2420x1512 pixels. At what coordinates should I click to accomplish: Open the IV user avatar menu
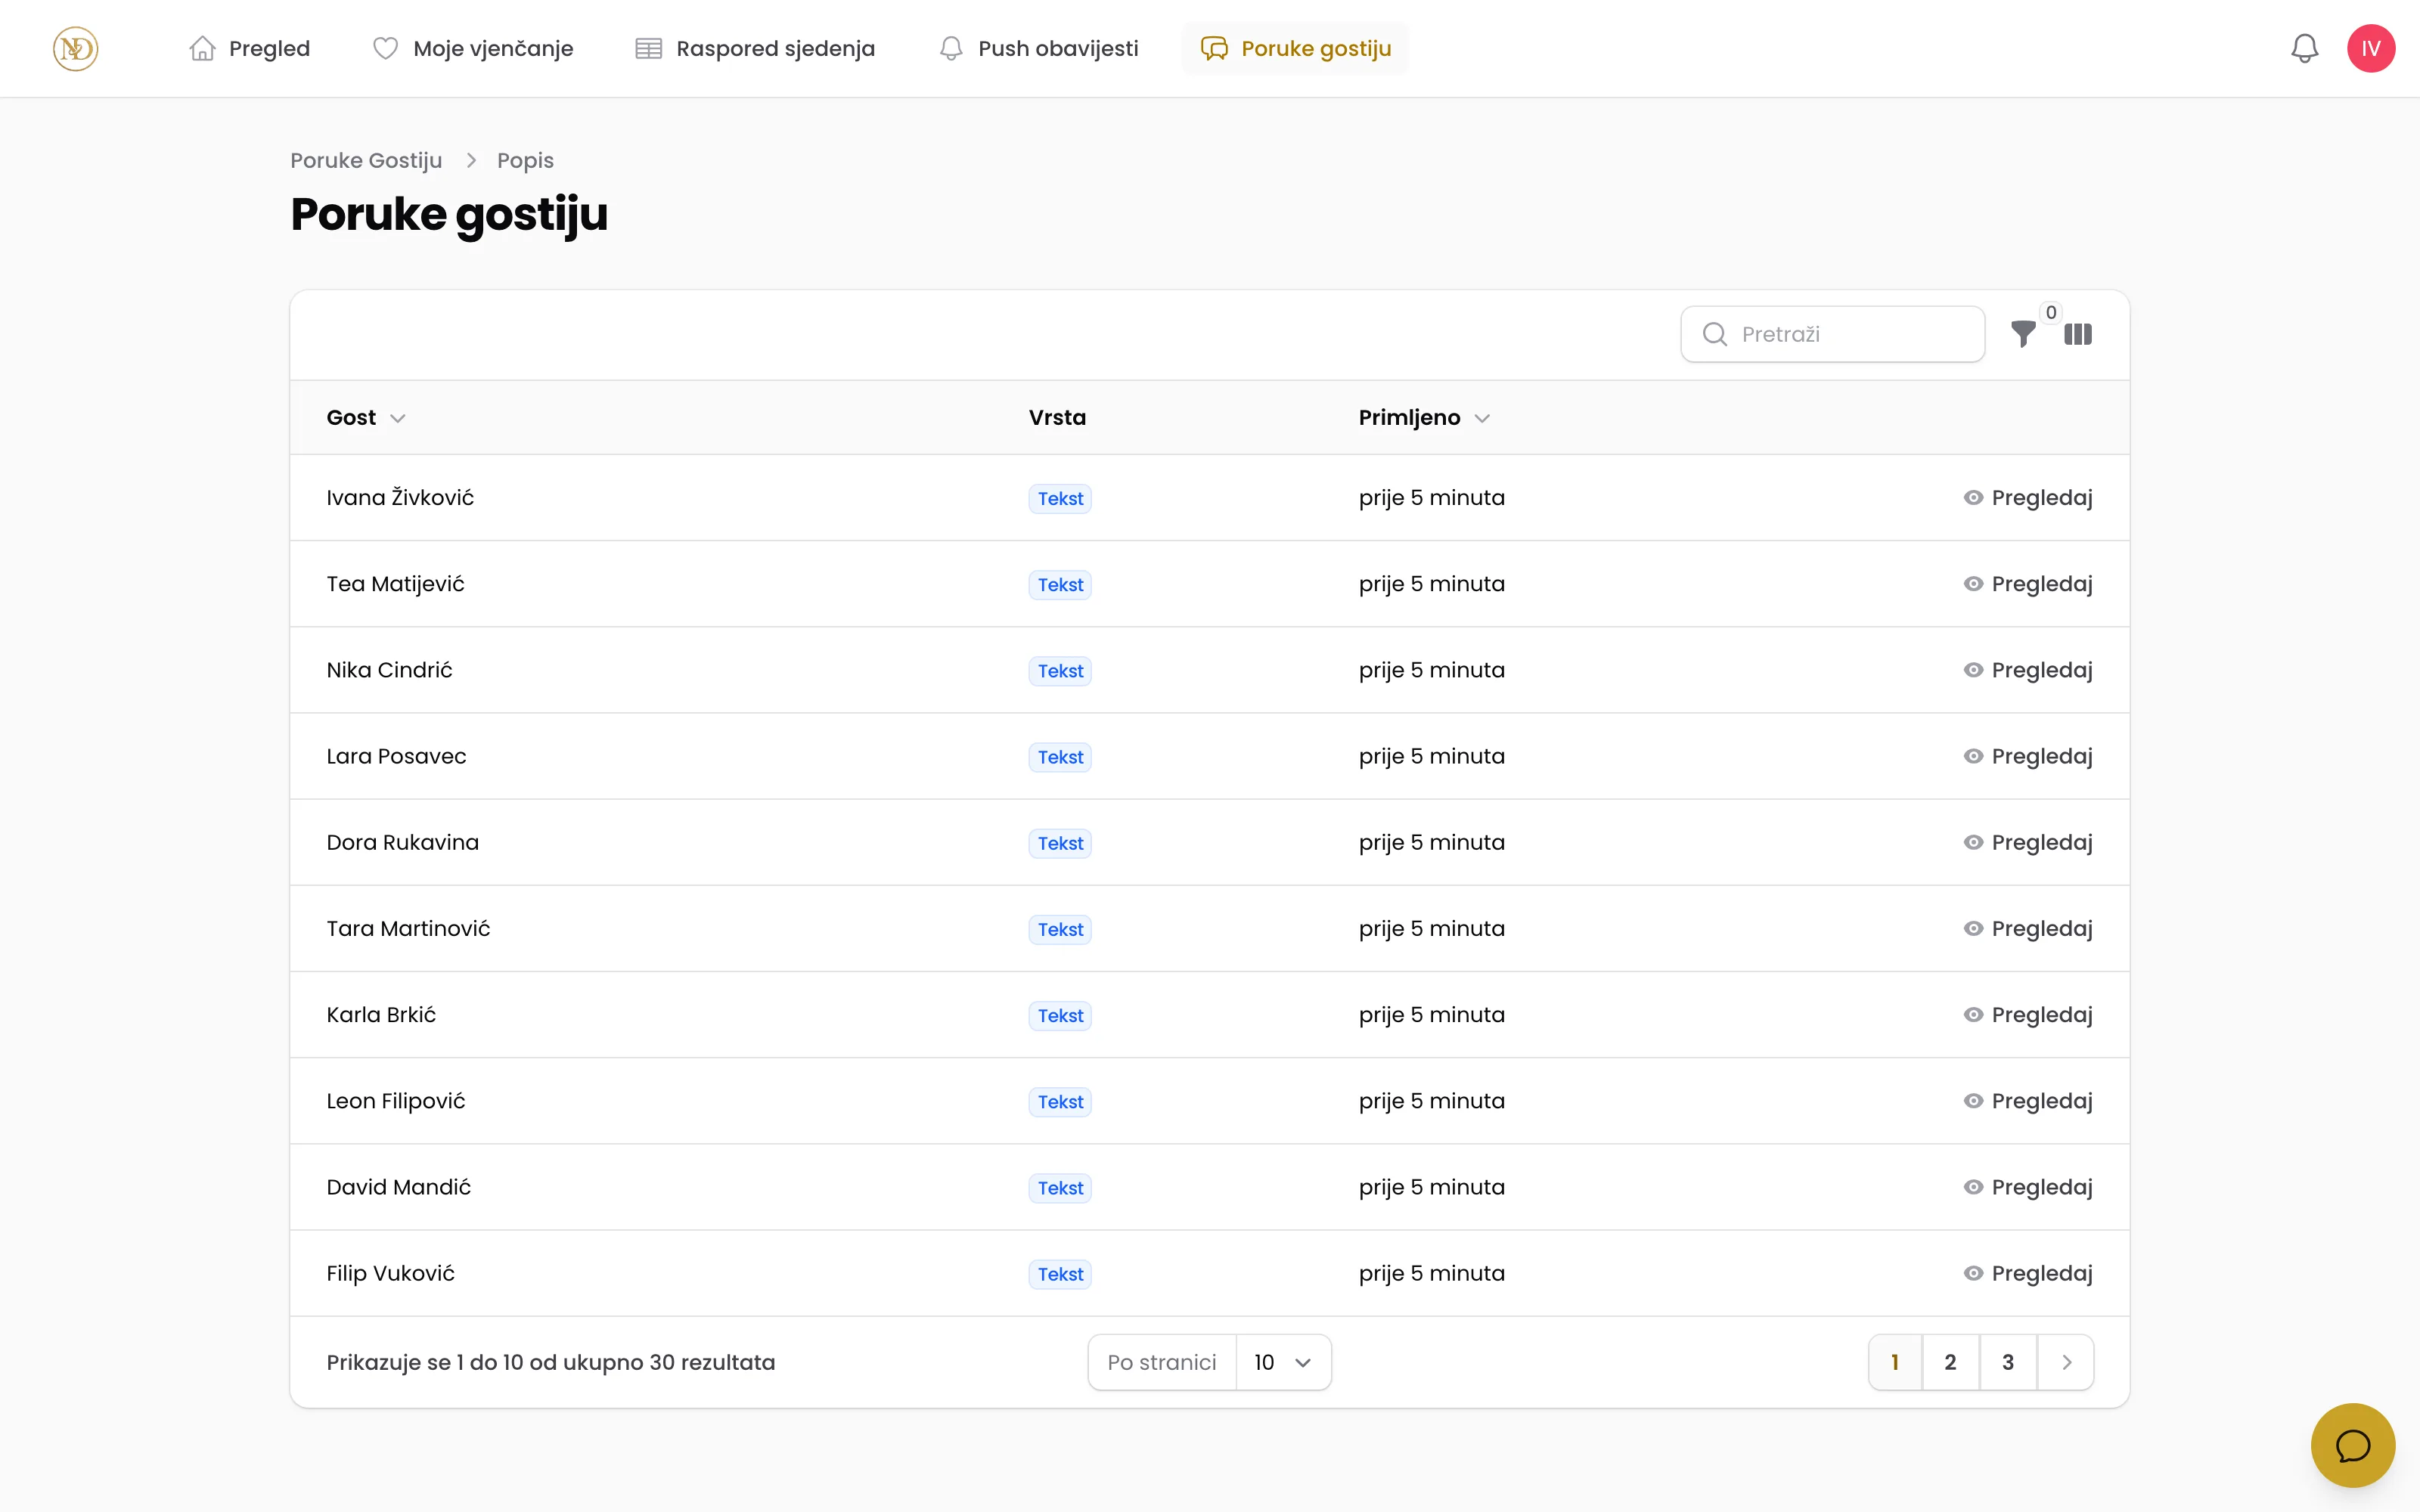point(2370,48)
